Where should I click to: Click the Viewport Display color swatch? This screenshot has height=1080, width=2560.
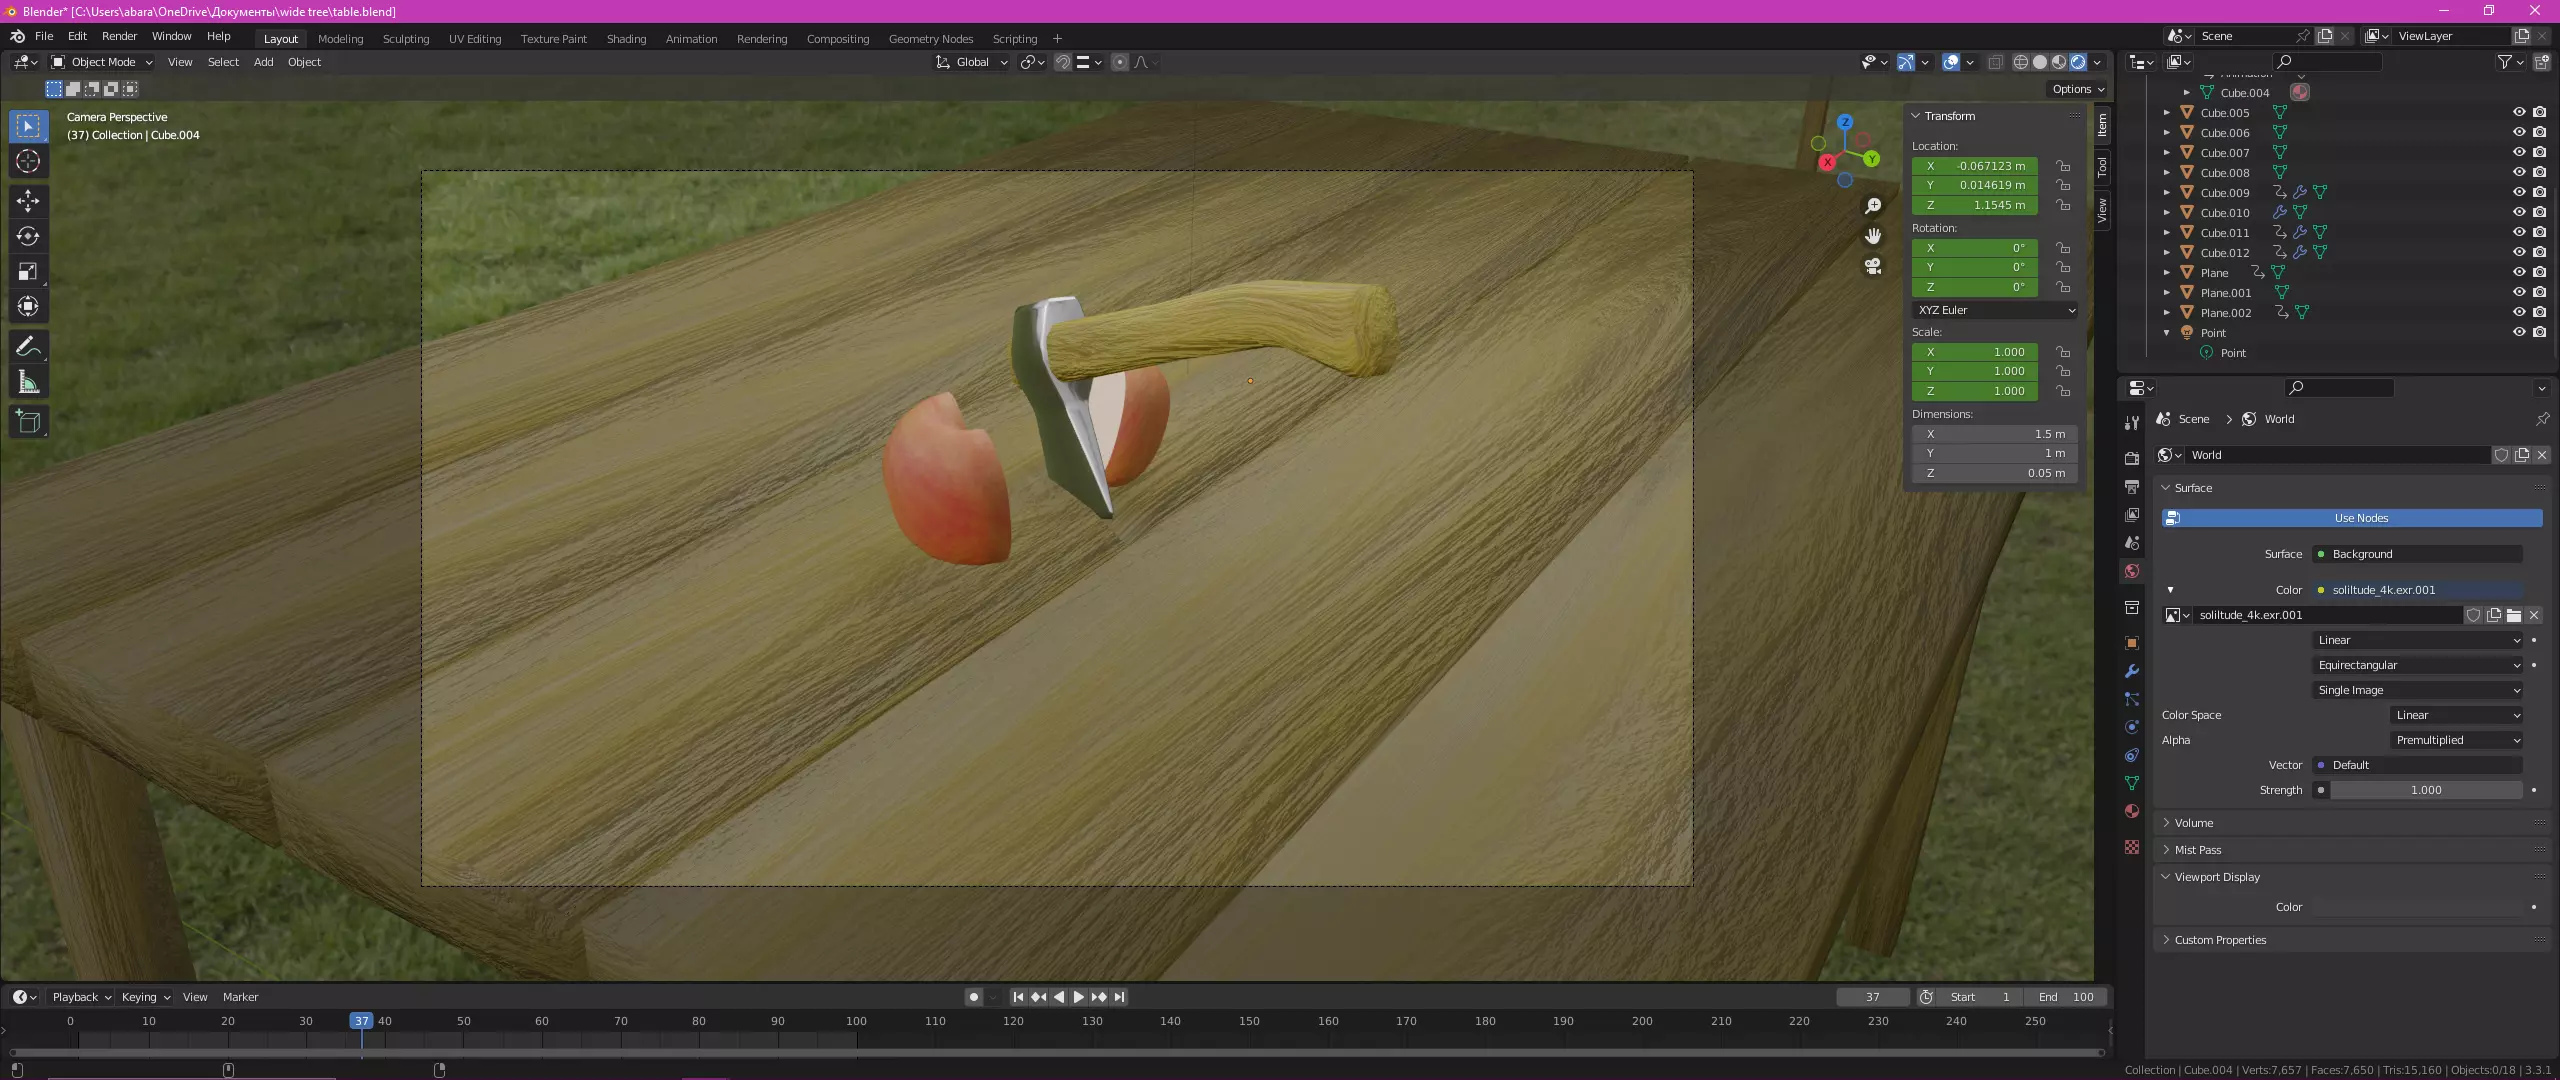tap(2417, 907)
